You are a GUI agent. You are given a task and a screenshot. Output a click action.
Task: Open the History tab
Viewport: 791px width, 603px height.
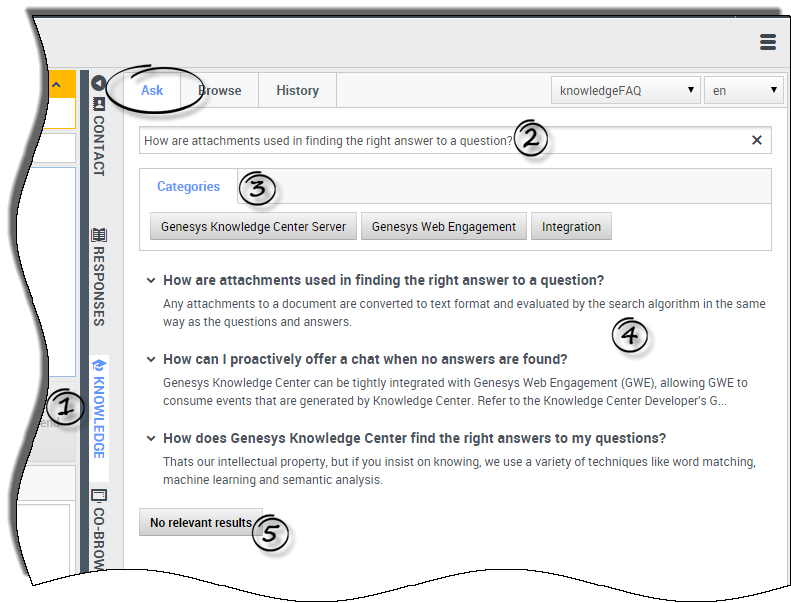click(297, 91)
